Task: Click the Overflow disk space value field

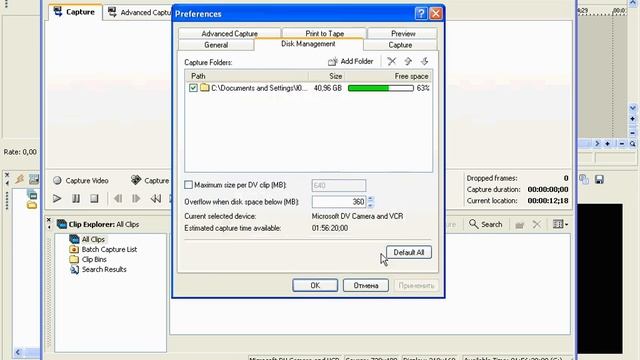Action: (339, 202)
